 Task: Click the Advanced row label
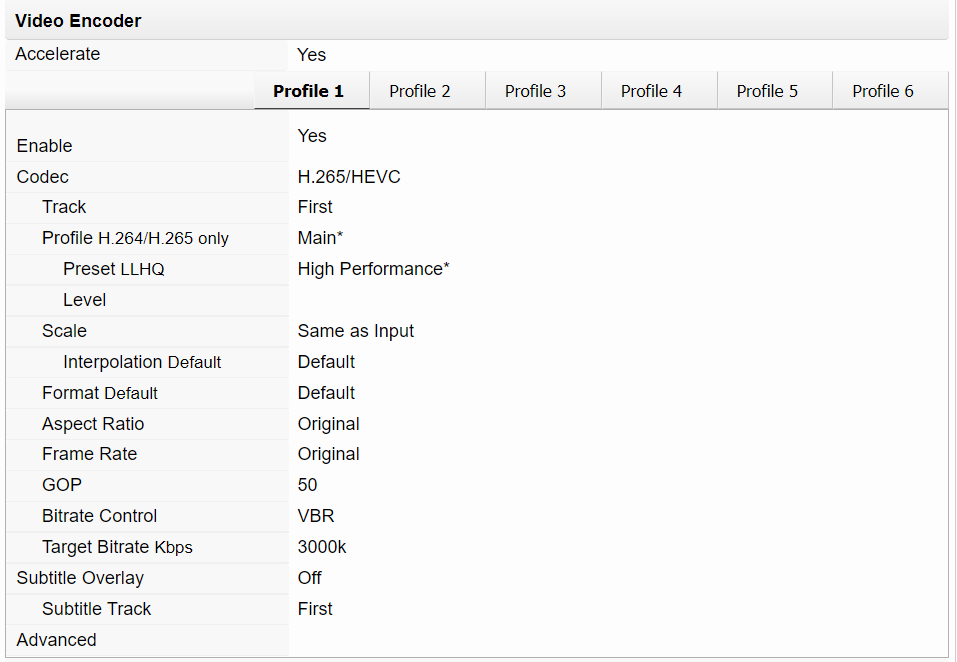57,640
